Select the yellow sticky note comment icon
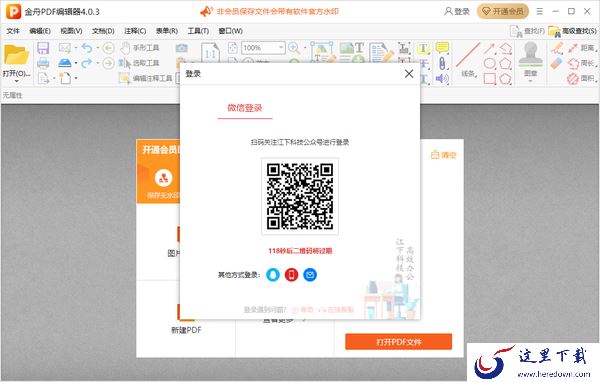Viewport: 600px width, 382px height. 442,48
